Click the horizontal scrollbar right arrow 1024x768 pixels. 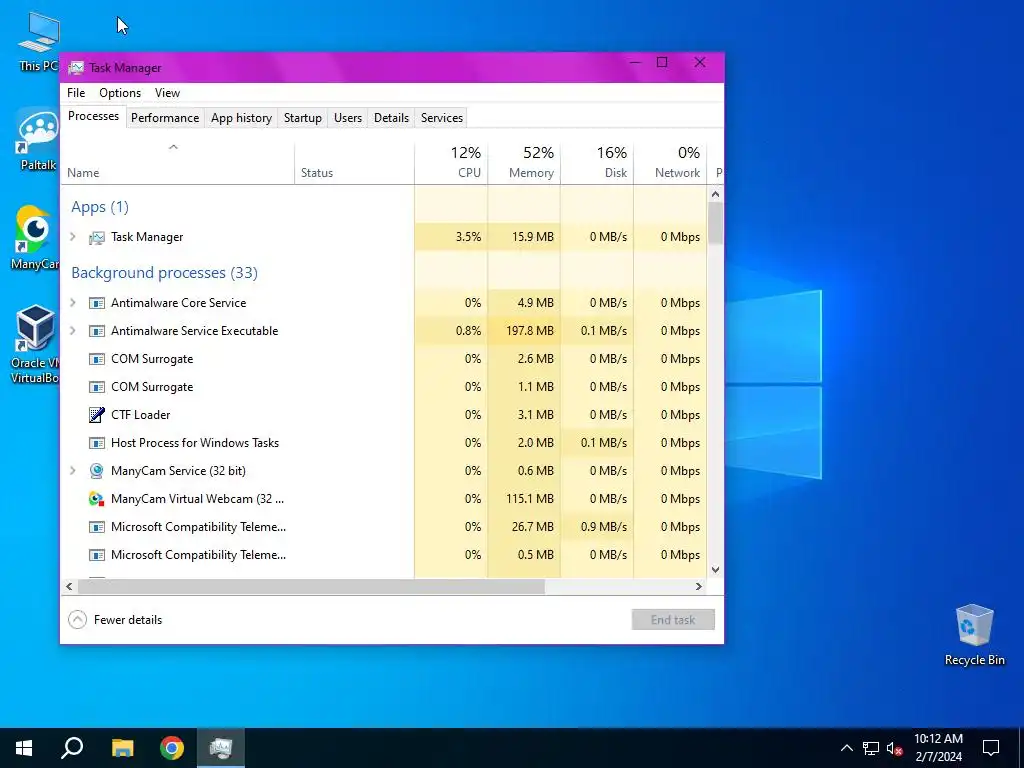click(x=699, y=586)
